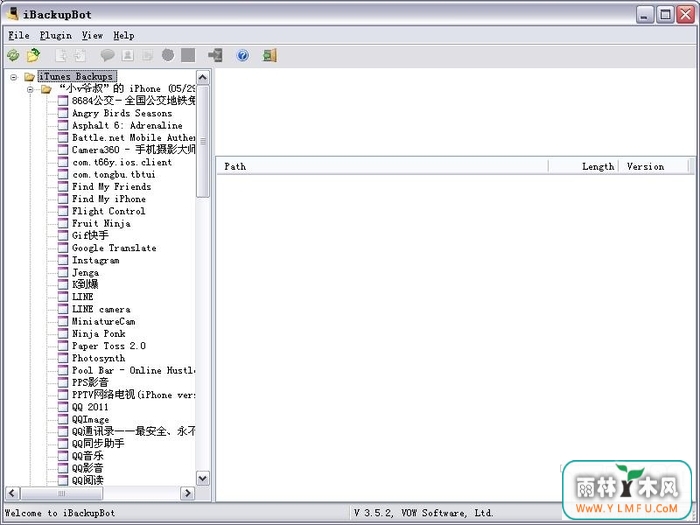
Task: Click the gray square toolbar icon
Action: pos(188,55)
